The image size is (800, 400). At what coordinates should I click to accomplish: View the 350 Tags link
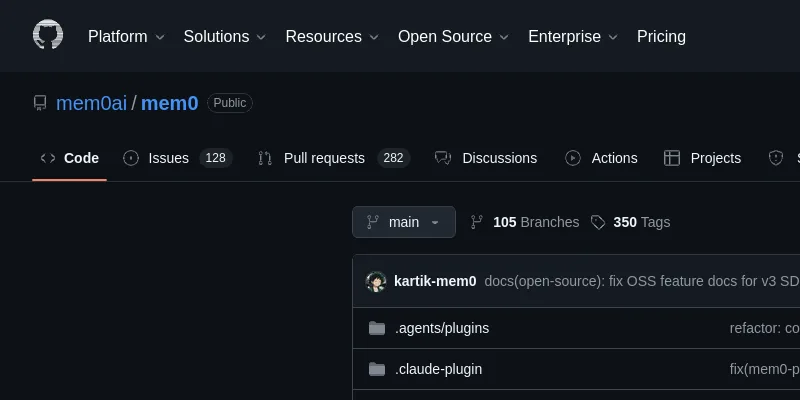click(x=630, y=222)
